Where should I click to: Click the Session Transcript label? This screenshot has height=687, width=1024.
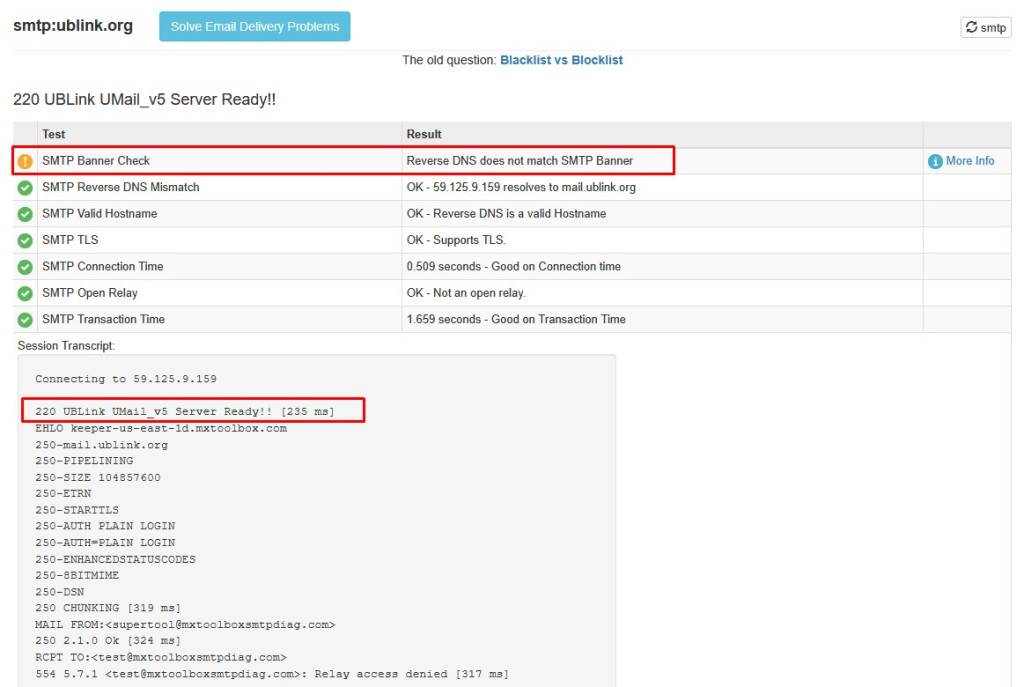coord(66,345)
